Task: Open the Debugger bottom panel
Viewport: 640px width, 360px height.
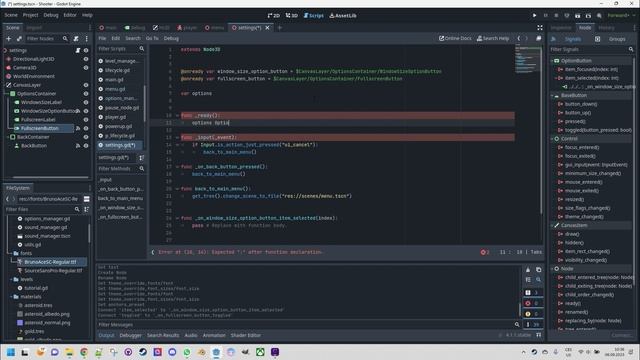Action: coord(131,336)
